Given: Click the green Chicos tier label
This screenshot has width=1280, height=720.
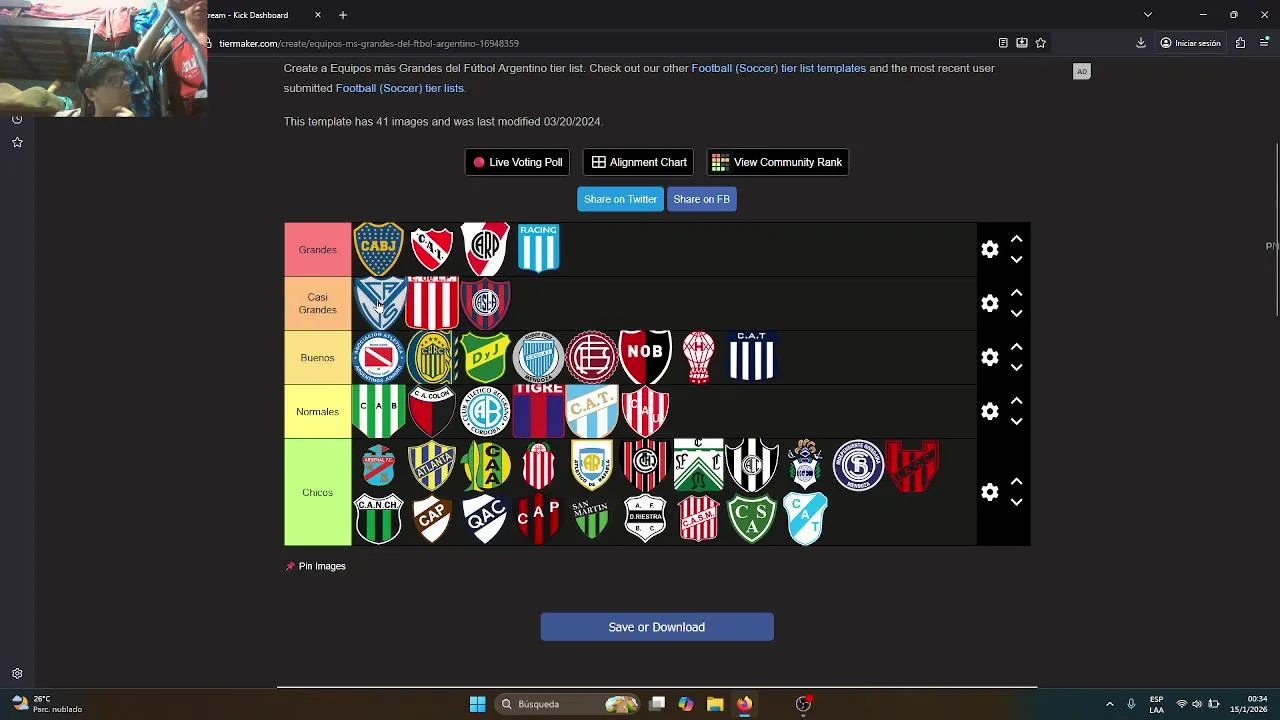Looking at the screenshot, I should 318,492.
